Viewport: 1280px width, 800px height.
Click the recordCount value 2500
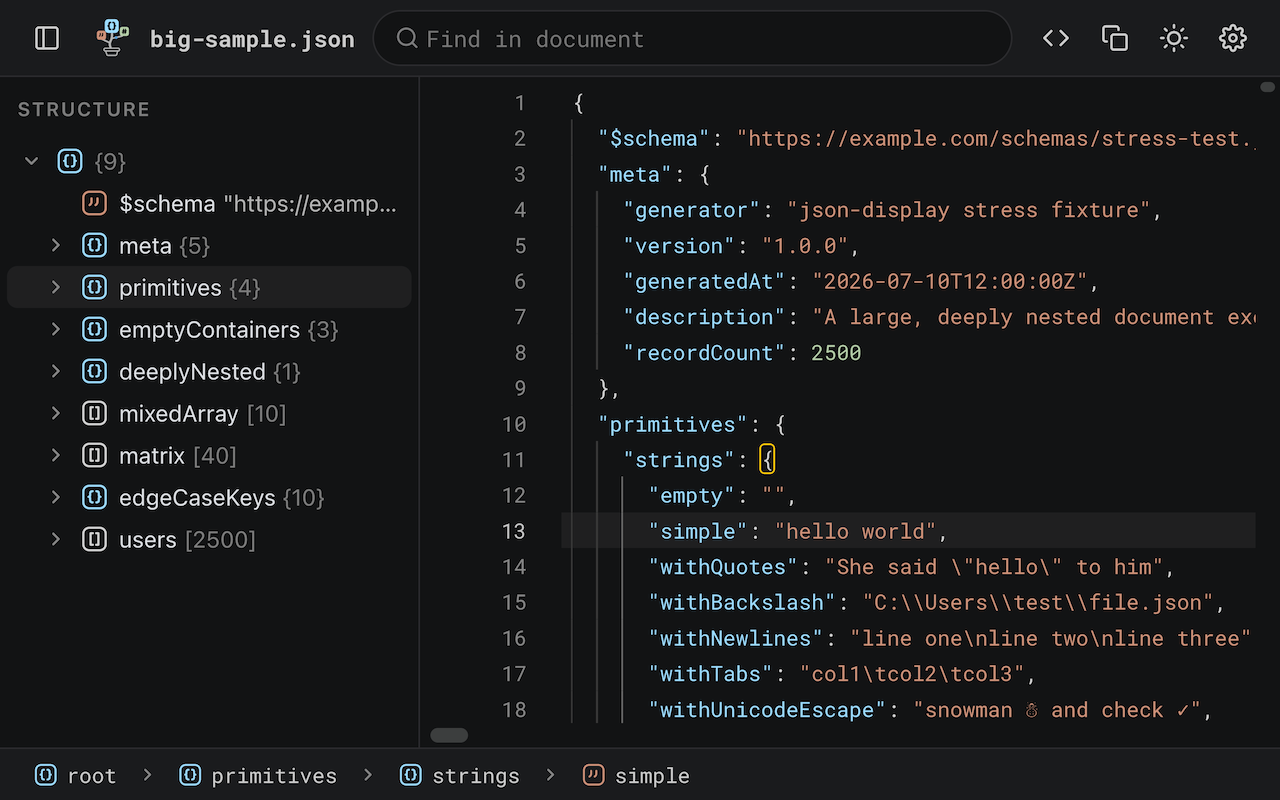point(836,353)
